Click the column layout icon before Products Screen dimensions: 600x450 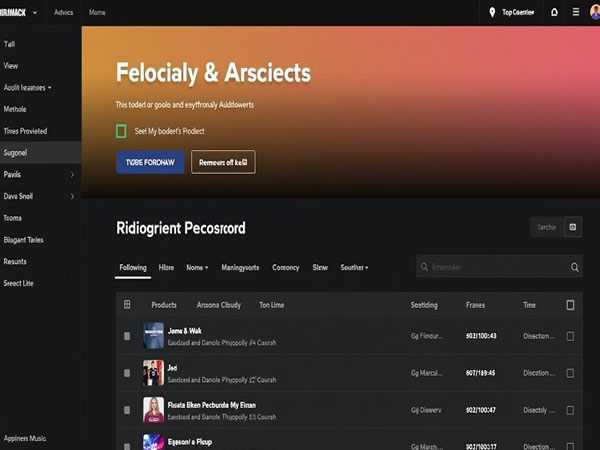pos(127,305)
